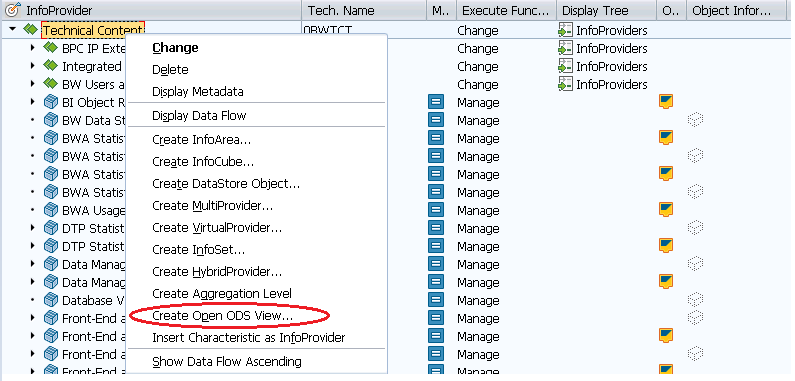The image size is (795, 381).
Task: Select the BWA Usage tree row
Action: click(x=93, y=210)
